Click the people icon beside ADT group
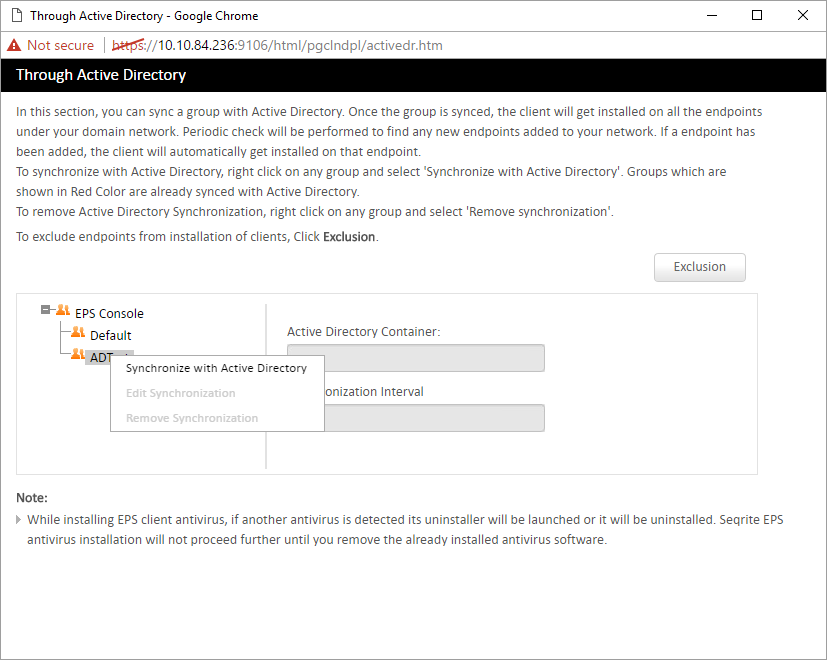 pyautogui.click(x=78, y=354)
